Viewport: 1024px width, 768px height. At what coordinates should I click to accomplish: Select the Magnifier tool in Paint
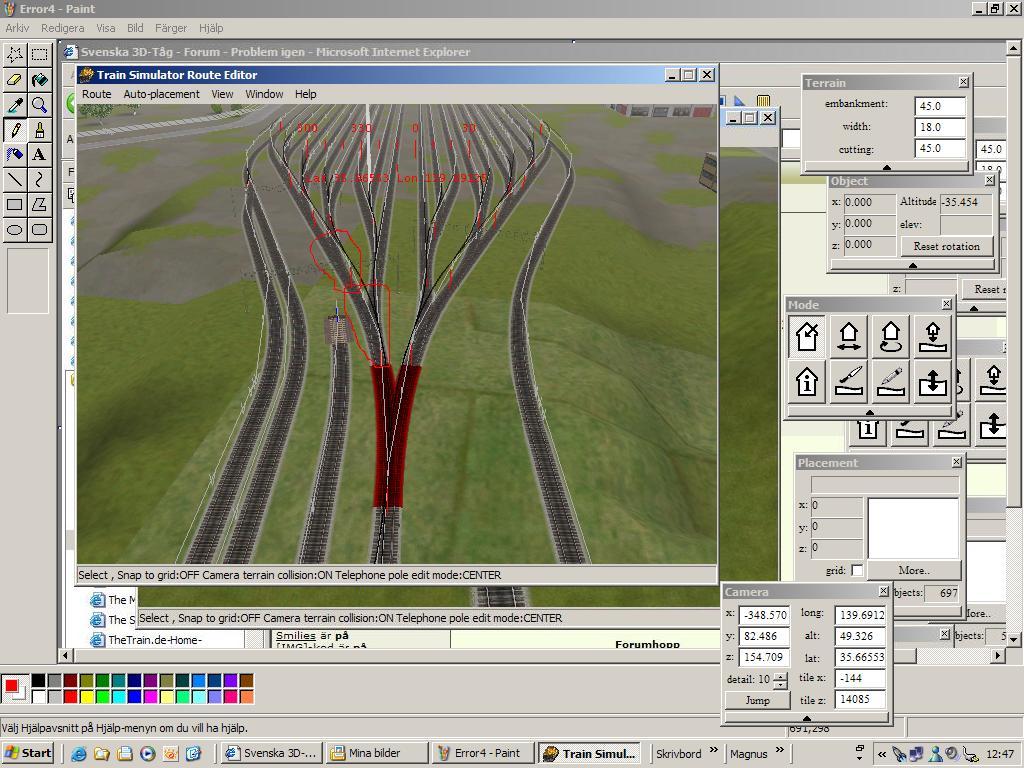pyautogui.click(x=39, y=104)
